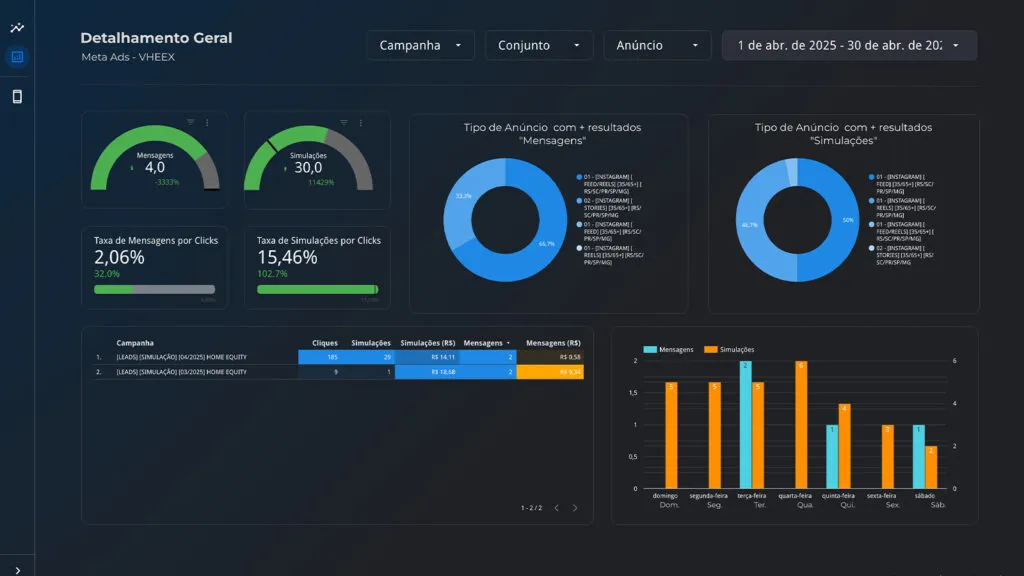Click first legend entry FEED in Simulações donut
This screenshot has width=1024, height=576.
click(902, 184)
